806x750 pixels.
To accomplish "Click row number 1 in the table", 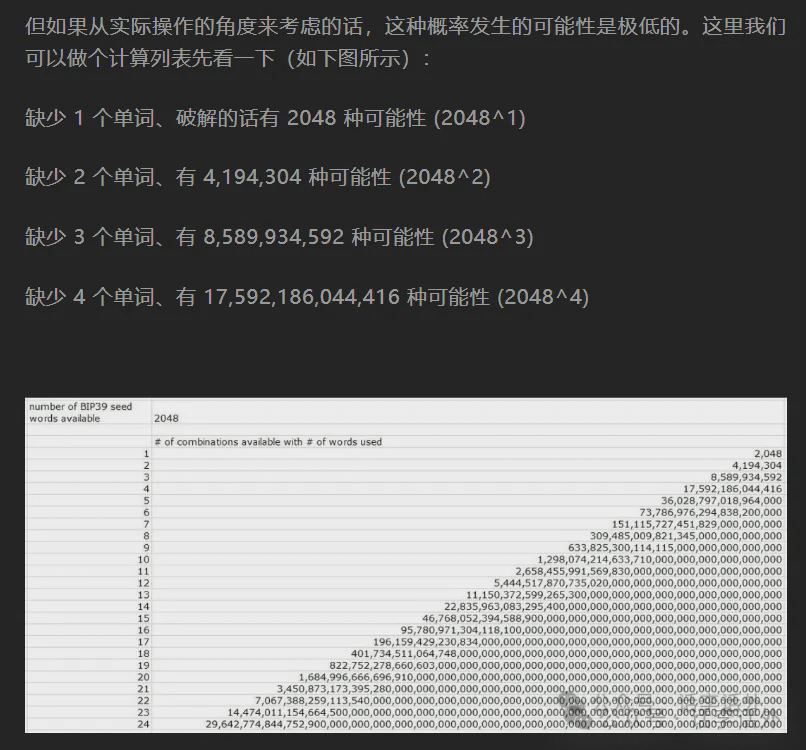I will (x=145, y=453).
